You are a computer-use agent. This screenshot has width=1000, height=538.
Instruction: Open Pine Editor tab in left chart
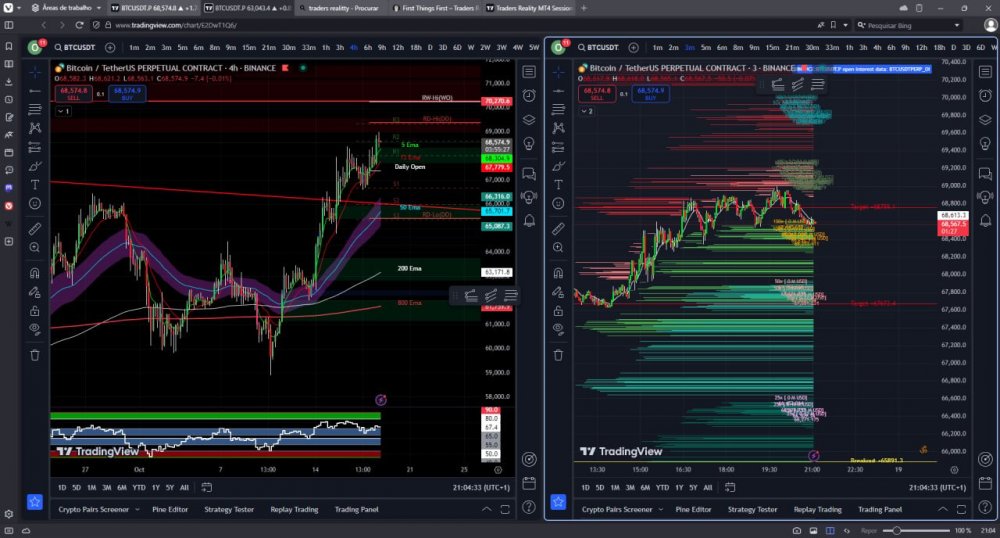coord(170,509)
